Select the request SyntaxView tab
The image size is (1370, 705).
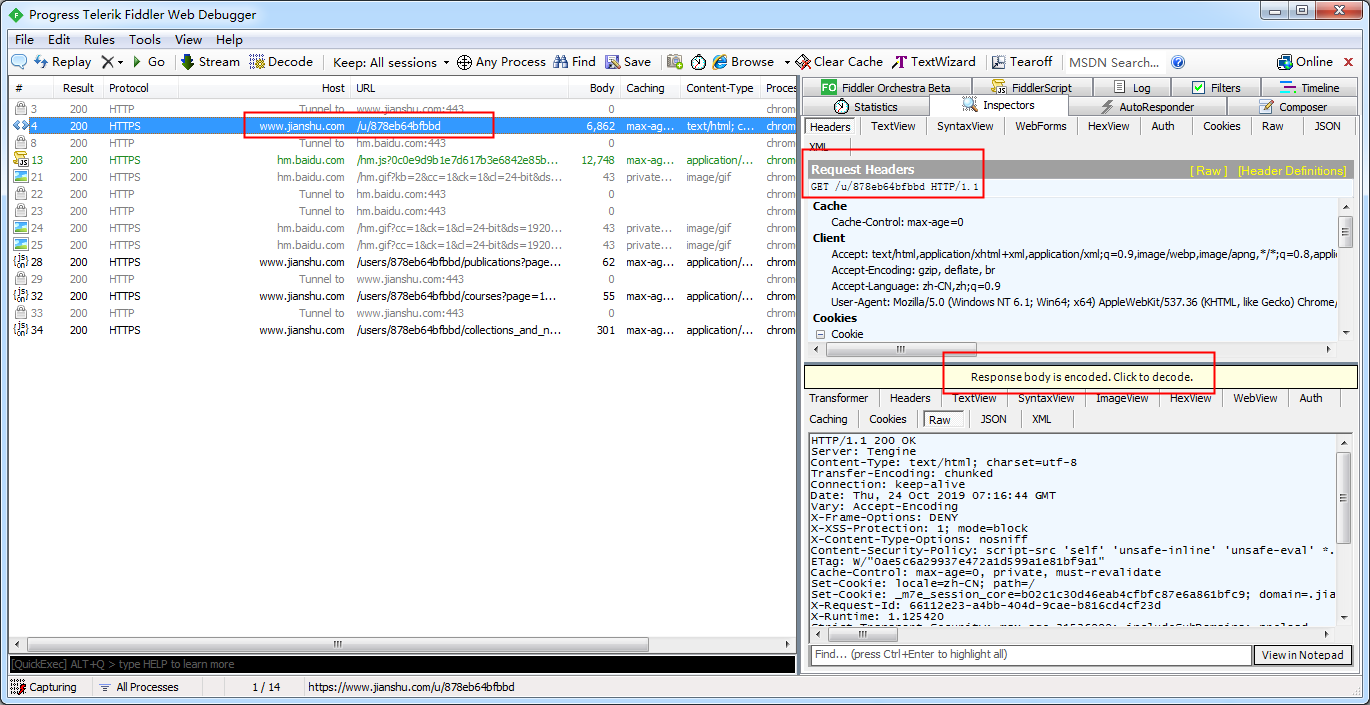point(965,126)
